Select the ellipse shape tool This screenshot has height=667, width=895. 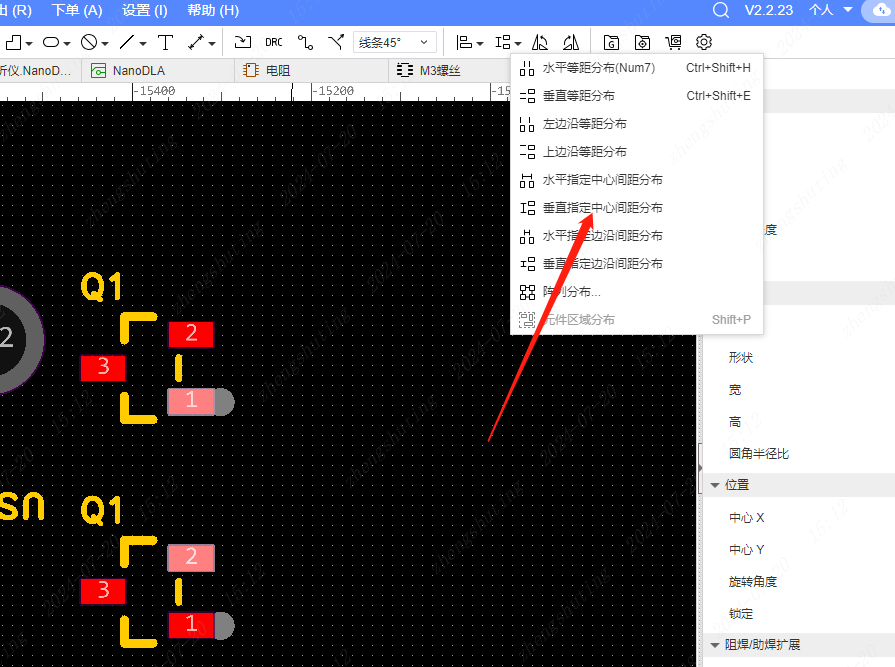coord(51,42)
